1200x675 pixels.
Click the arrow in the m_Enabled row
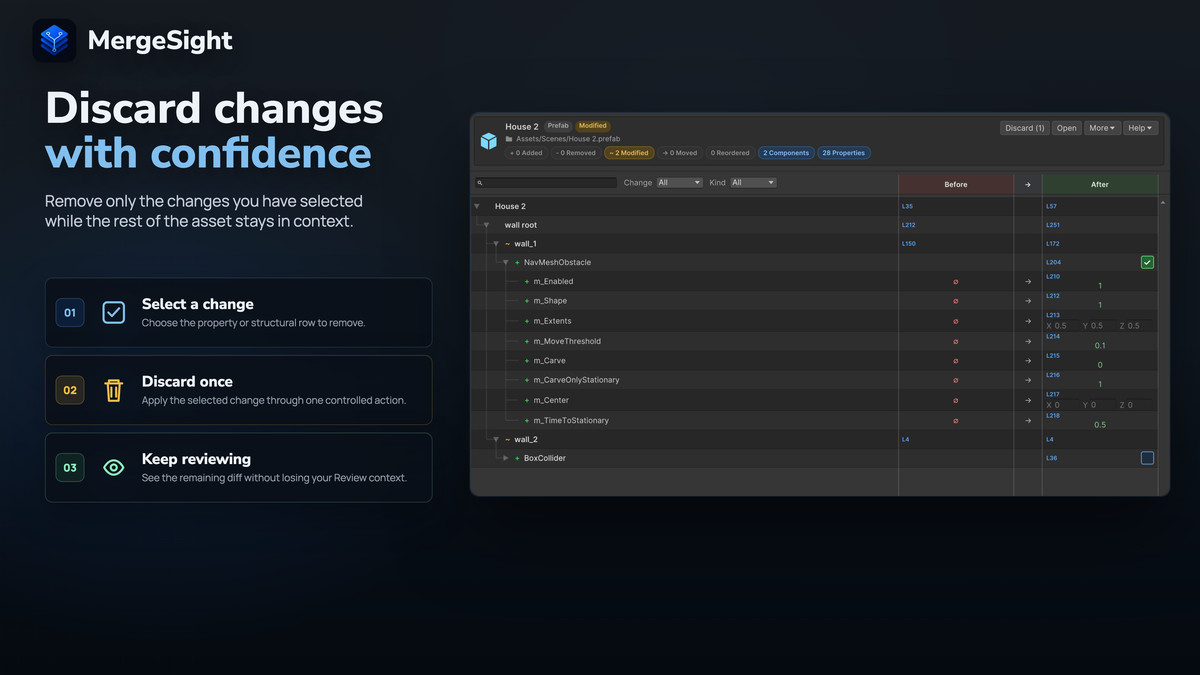pos(1028,282)
